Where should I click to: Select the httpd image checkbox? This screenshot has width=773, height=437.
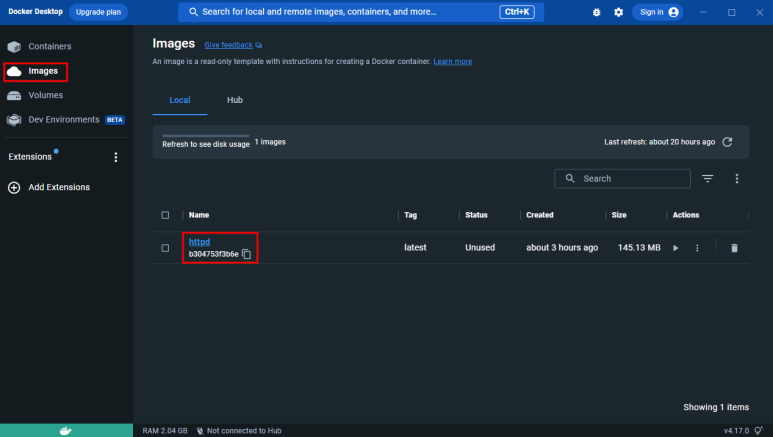165,248
